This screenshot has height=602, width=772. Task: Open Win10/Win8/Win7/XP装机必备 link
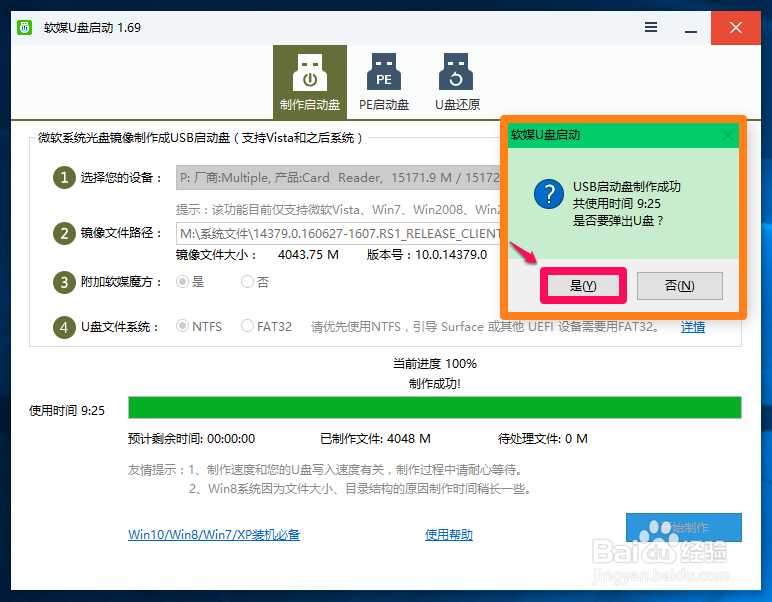214,535
